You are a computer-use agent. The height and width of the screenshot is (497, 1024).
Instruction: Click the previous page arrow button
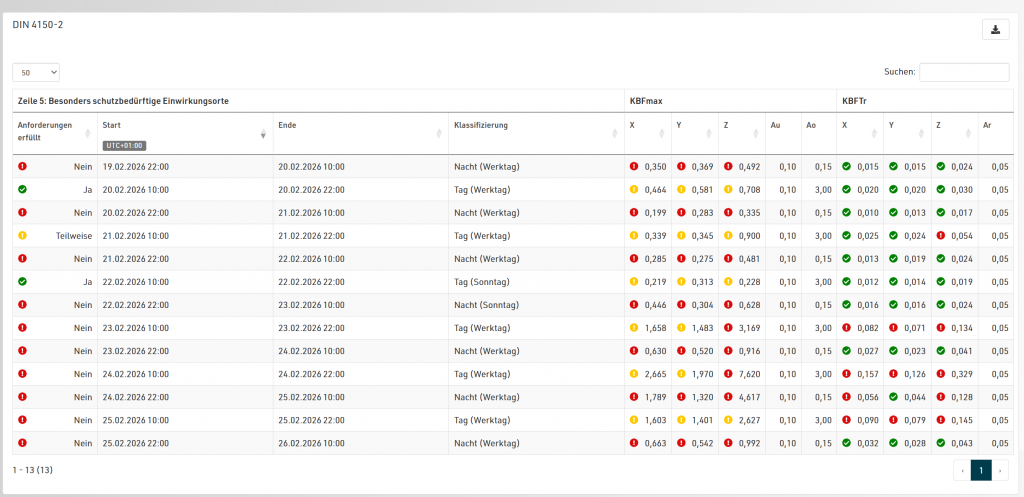[961, 470]
